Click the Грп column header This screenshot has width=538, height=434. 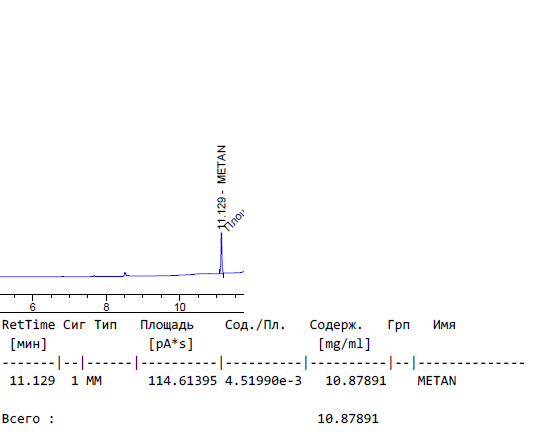[399, 325]
